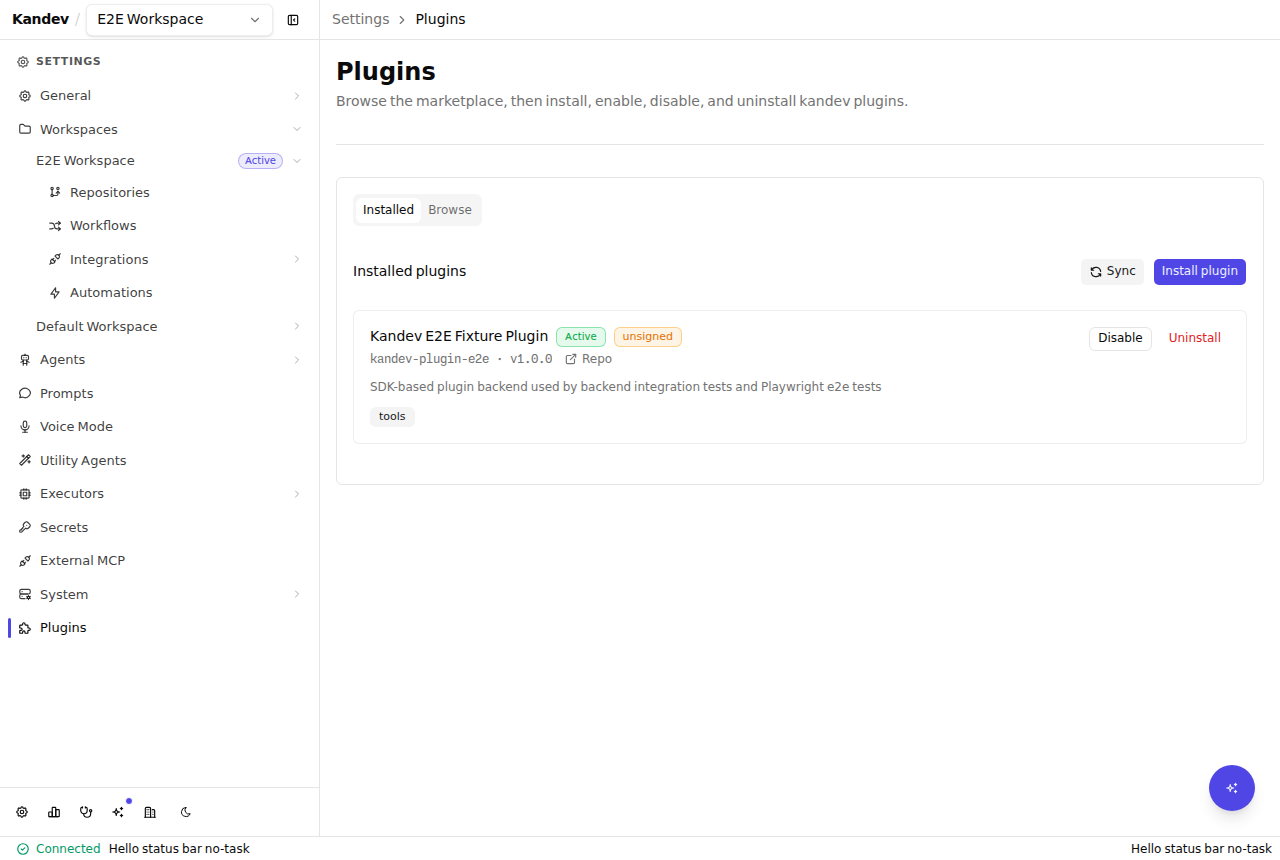Viewport: 1280px width, 860px height.
Task: Switch to the Browse tab
Action: click(x=450, y=210)
